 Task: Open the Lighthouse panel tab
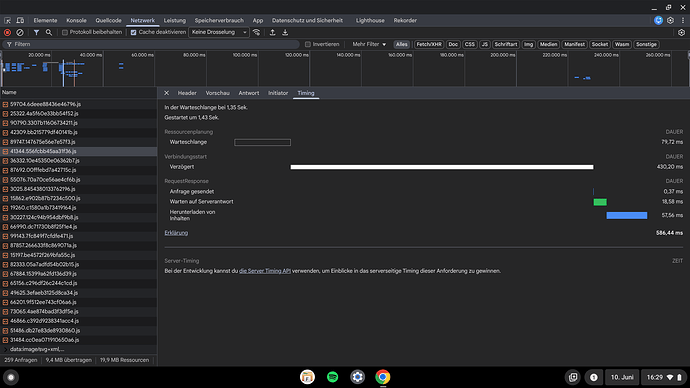pos(370,20)
